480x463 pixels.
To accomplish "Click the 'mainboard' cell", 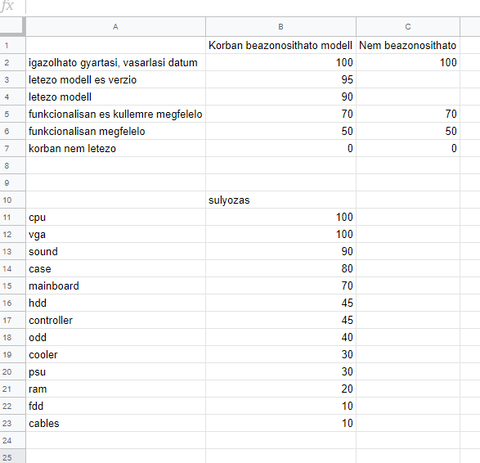I will [x=115, y=286].
